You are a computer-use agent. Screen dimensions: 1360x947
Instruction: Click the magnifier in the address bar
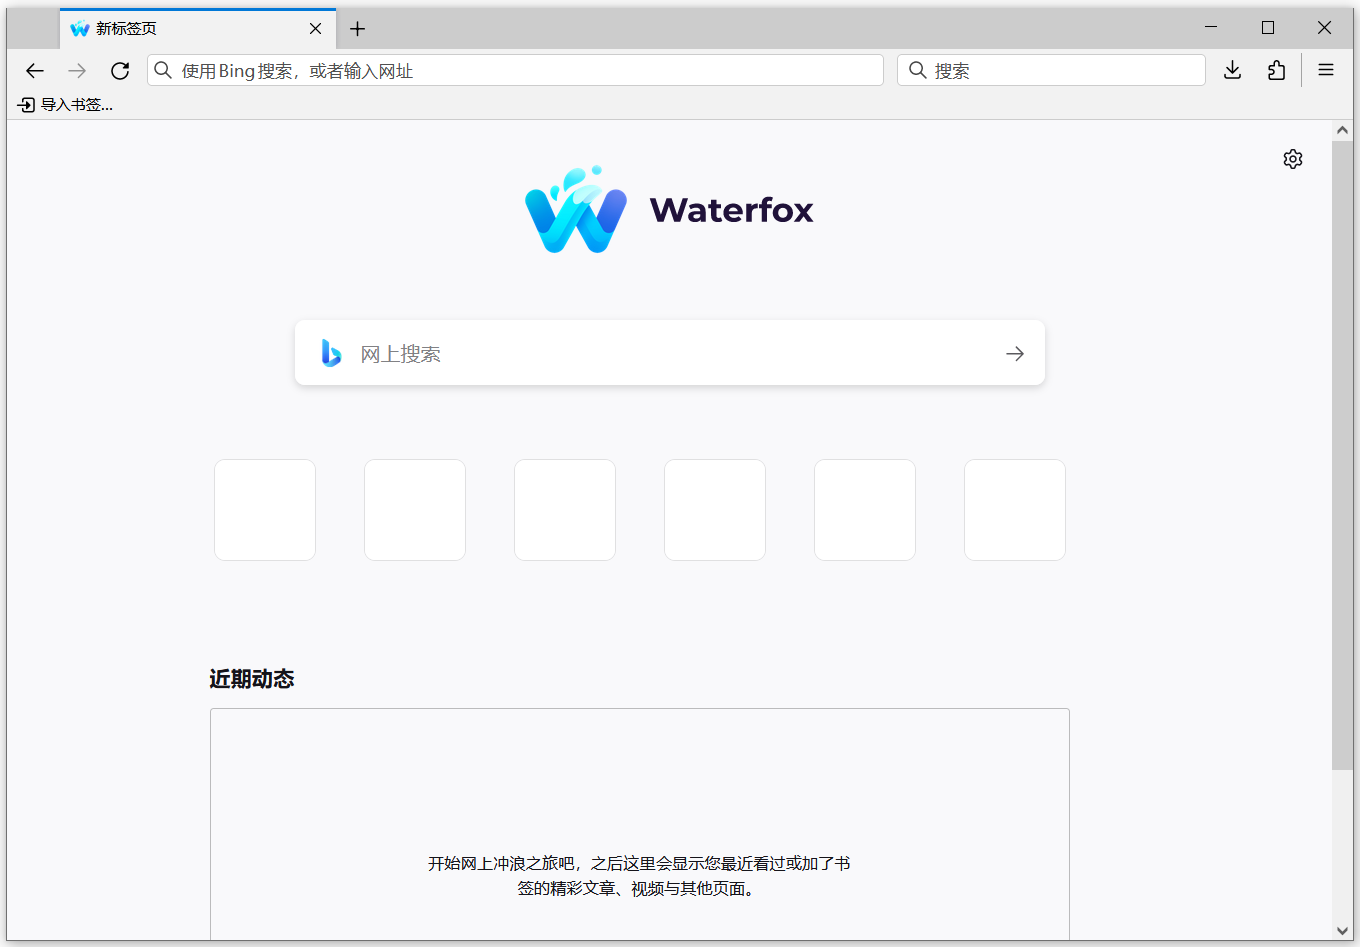pyautogui.click(x=163, y=70)
